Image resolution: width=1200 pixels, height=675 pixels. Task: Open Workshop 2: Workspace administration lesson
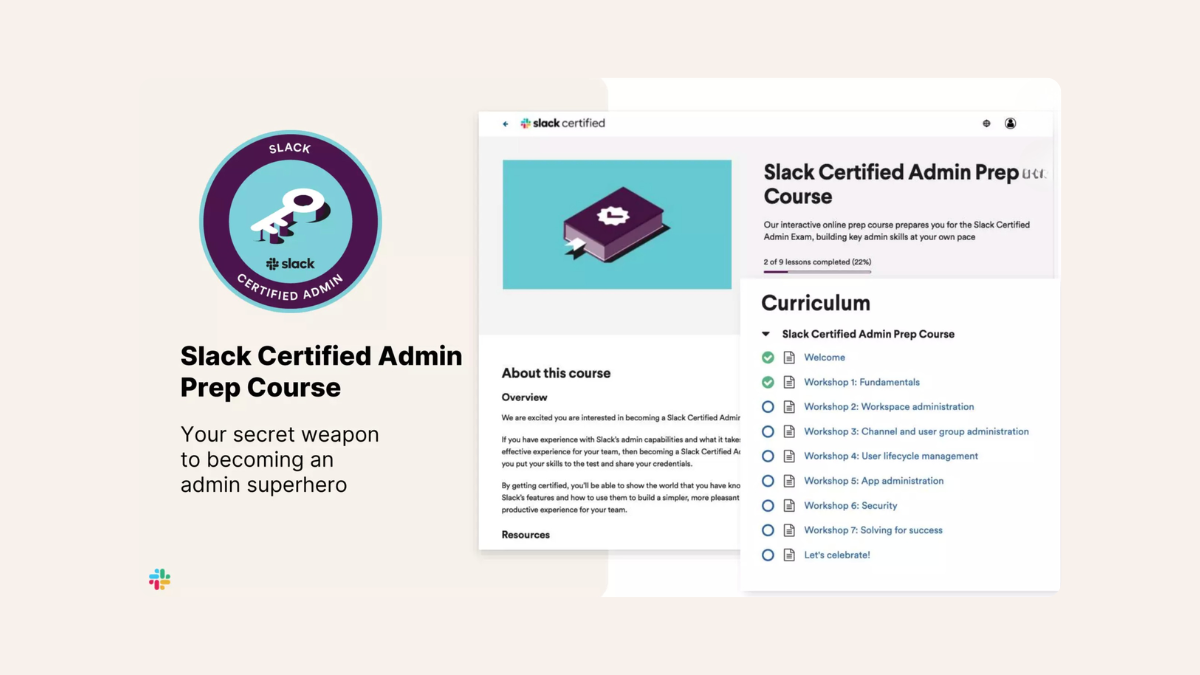point(889,407)
